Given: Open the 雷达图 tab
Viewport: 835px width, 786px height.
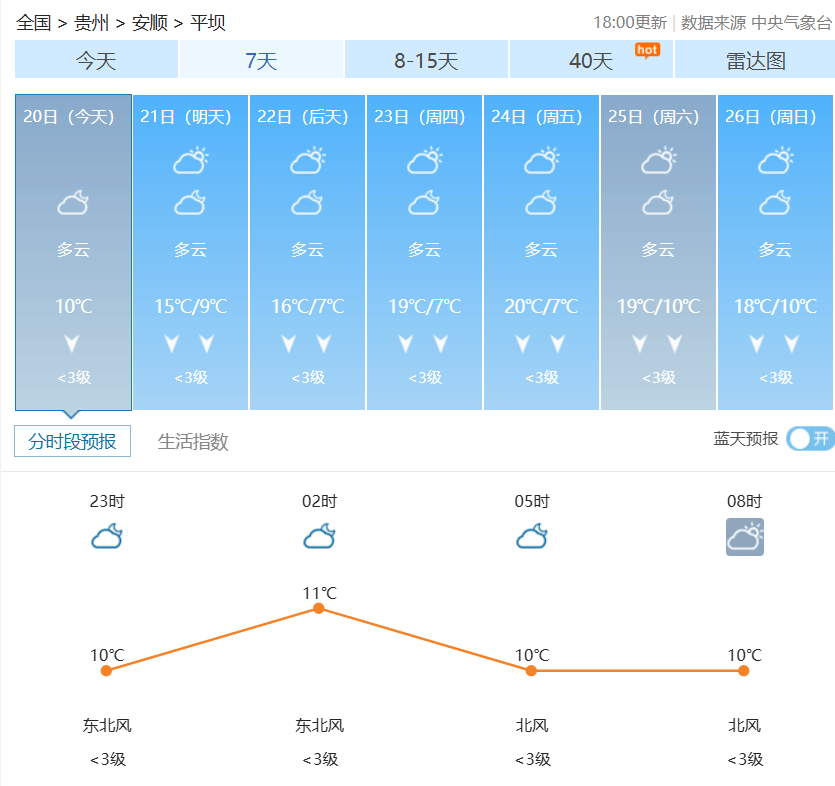Looking at the screenshot, I should click(755, 61).
